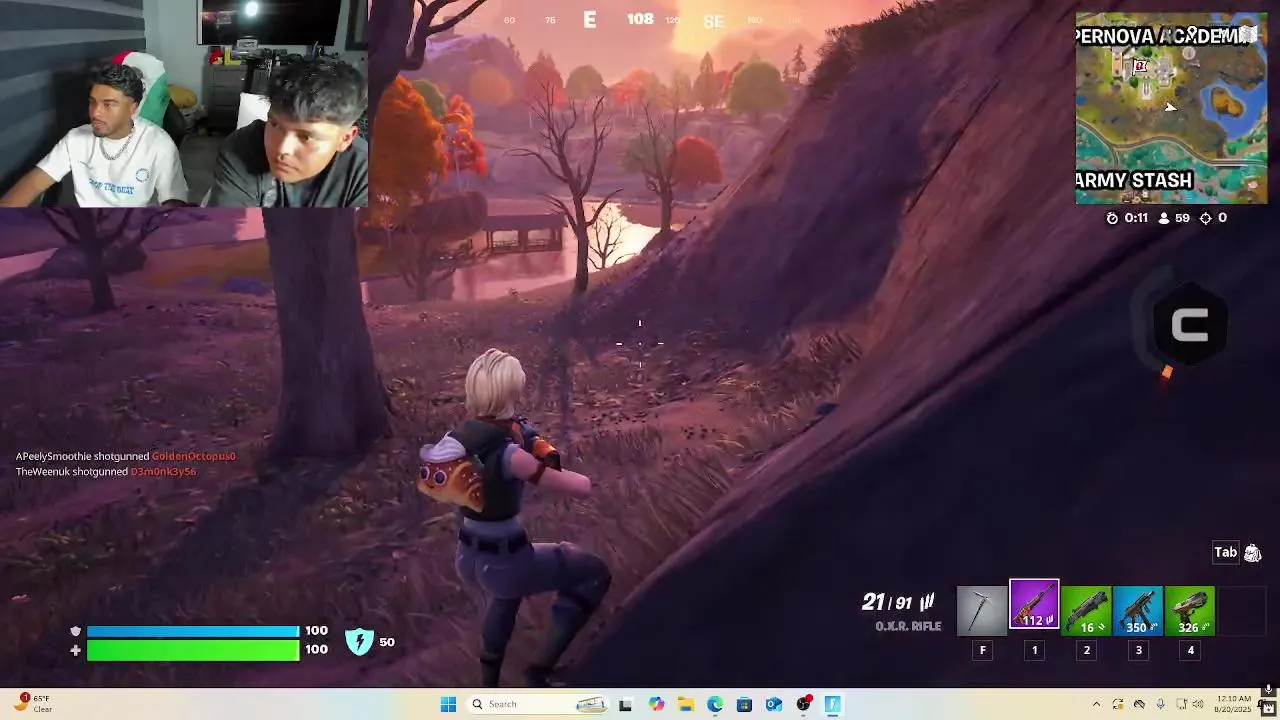Click the 1 keybind label
Viewport: 1280px width, 720px height.
(1034, 650)
